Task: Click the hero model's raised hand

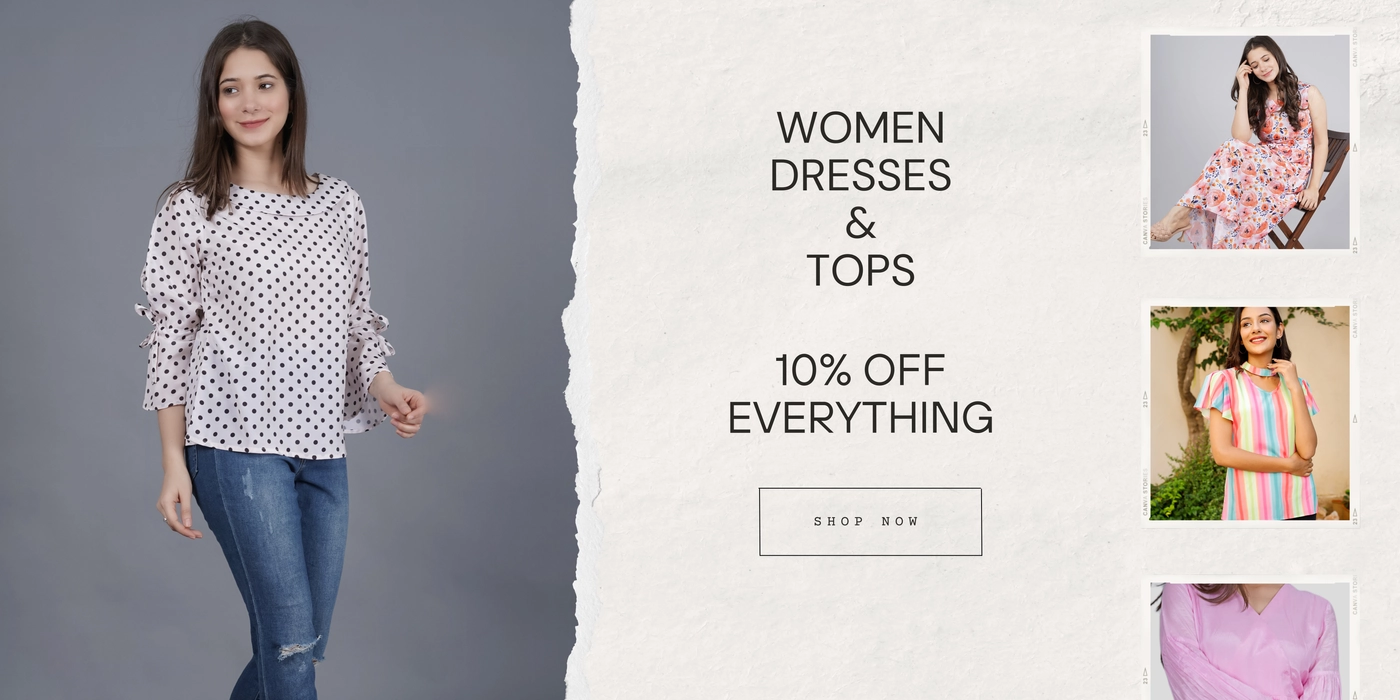Action: point(402,407)
